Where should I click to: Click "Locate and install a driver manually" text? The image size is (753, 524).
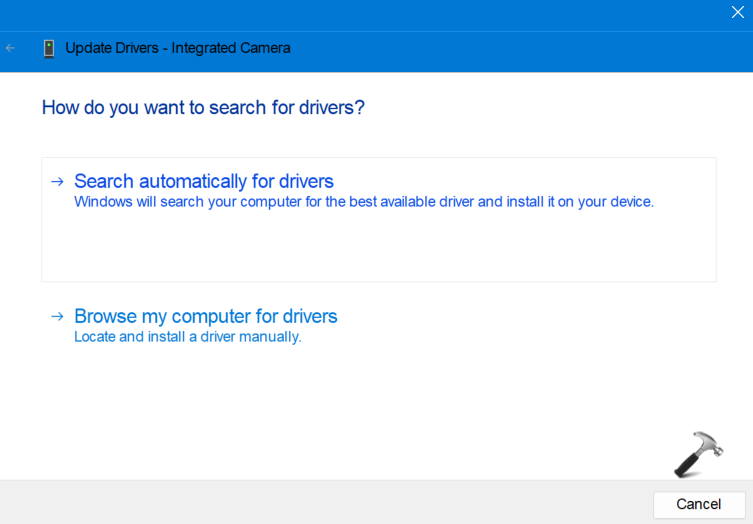(188, 337)
